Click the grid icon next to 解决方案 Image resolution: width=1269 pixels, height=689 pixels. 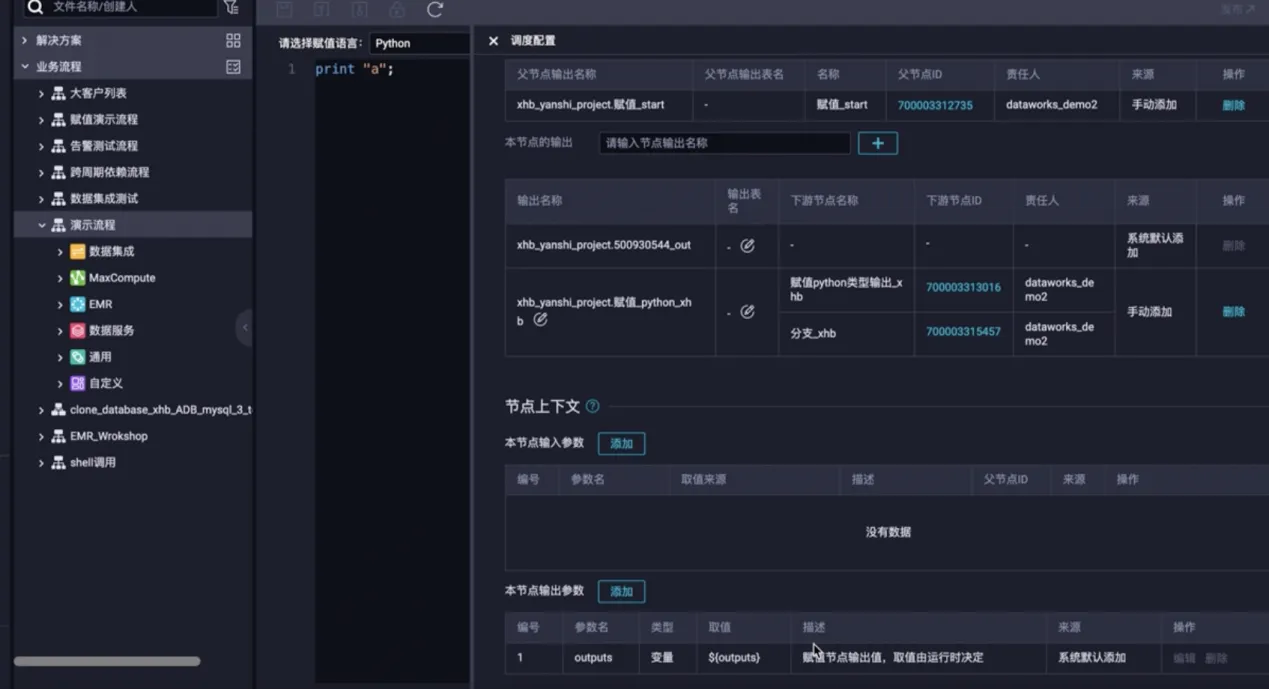[233, 40]
